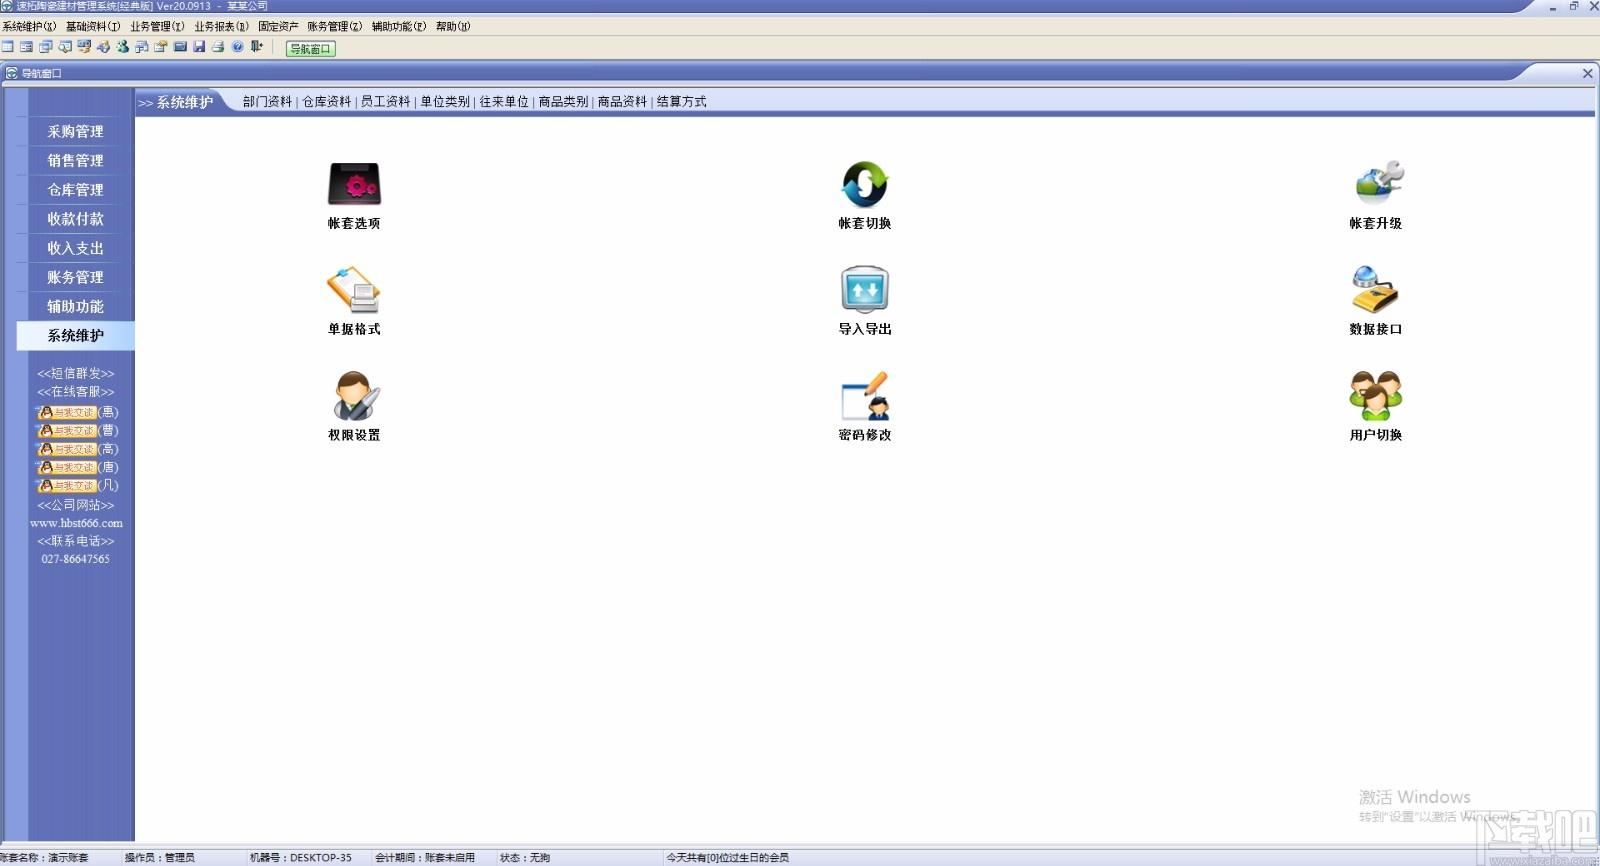
Task: Open the 业务报表 menu
Action: pos(221,26)
